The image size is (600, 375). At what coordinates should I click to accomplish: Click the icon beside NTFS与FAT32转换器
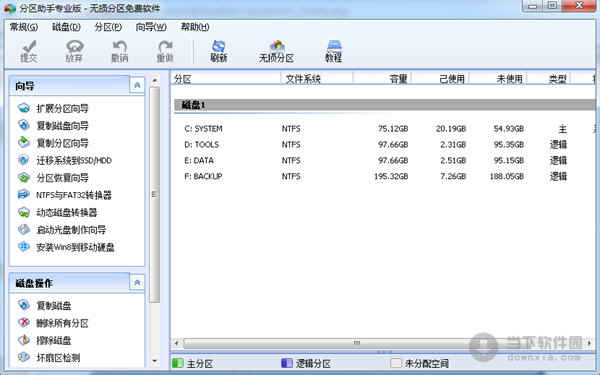(x=24, y=195)
